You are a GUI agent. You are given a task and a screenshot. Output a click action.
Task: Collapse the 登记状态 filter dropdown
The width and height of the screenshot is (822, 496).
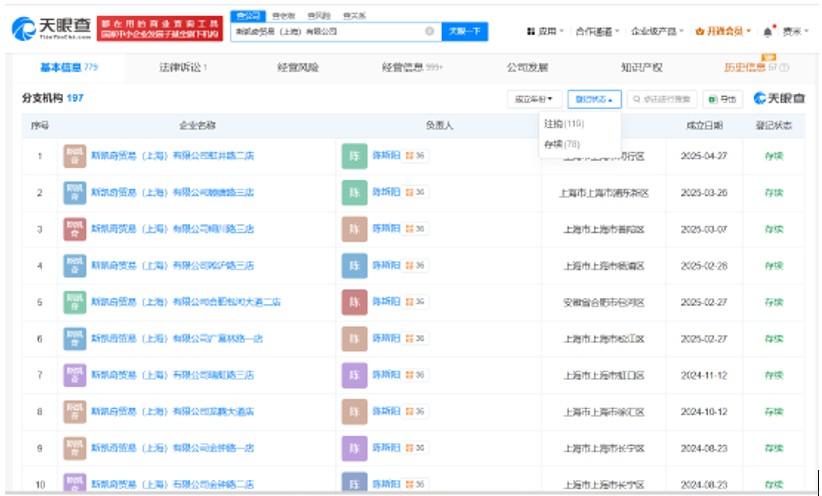pyautogui.click(x=594, y=99)
